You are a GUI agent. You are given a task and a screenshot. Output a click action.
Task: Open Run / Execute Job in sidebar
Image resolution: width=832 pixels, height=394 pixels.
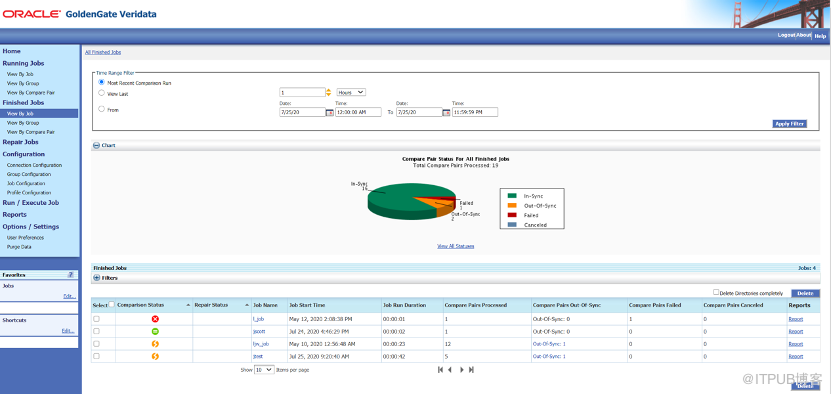pyautogui.click(x=31, y=203)
